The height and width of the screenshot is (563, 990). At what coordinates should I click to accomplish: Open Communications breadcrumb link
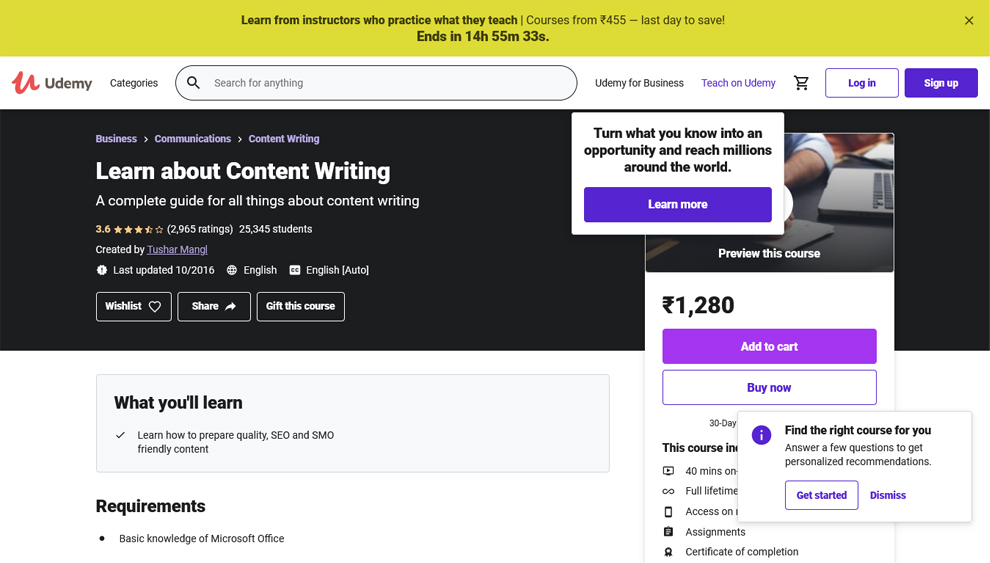[x=193, y=138]
